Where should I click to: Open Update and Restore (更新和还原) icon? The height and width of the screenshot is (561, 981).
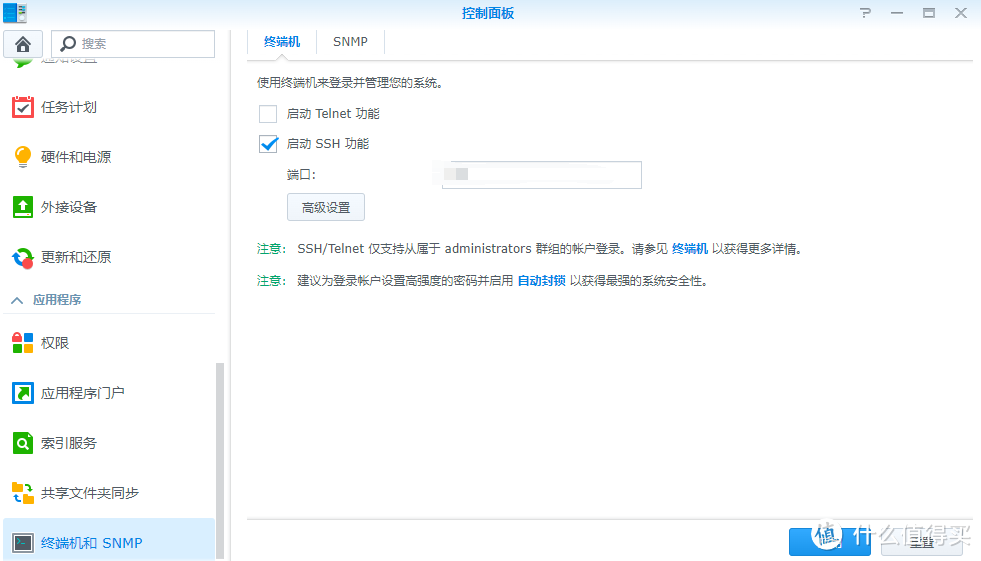pos(23,257)
